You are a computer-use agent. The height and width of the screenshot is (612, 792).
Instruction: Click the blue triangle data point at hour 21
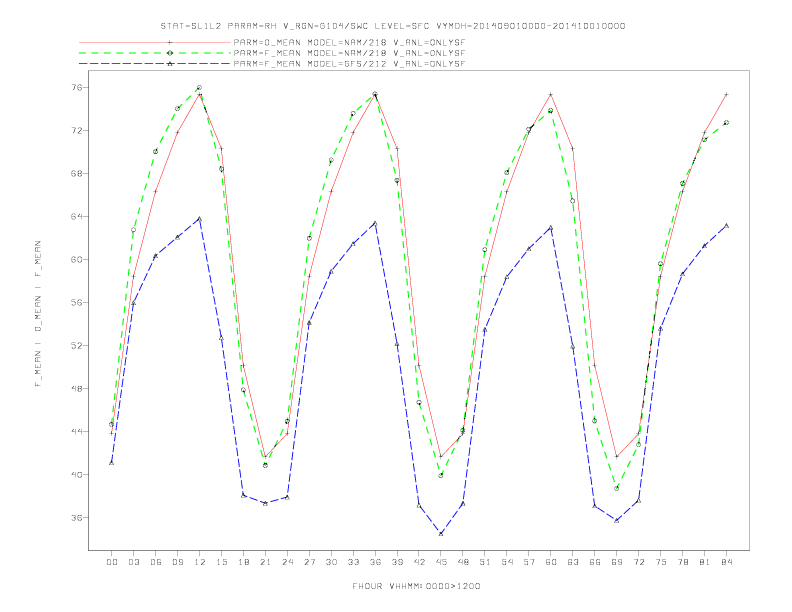[265, 503]
